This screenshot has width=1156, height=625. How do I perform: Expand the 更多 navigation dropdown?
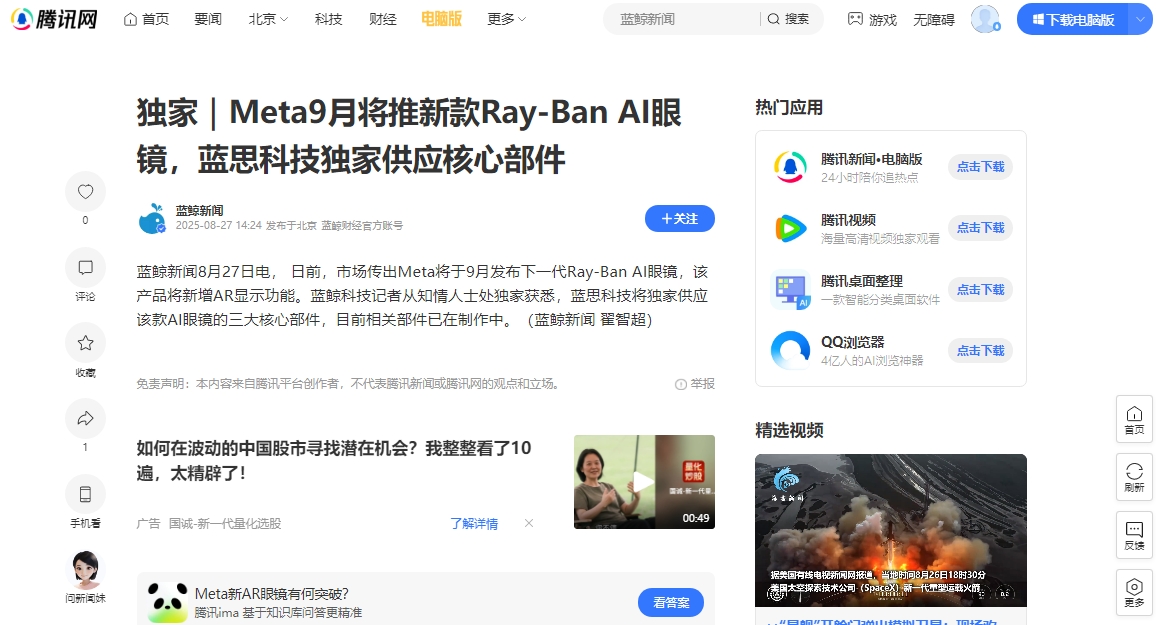[x=506, y=19]
